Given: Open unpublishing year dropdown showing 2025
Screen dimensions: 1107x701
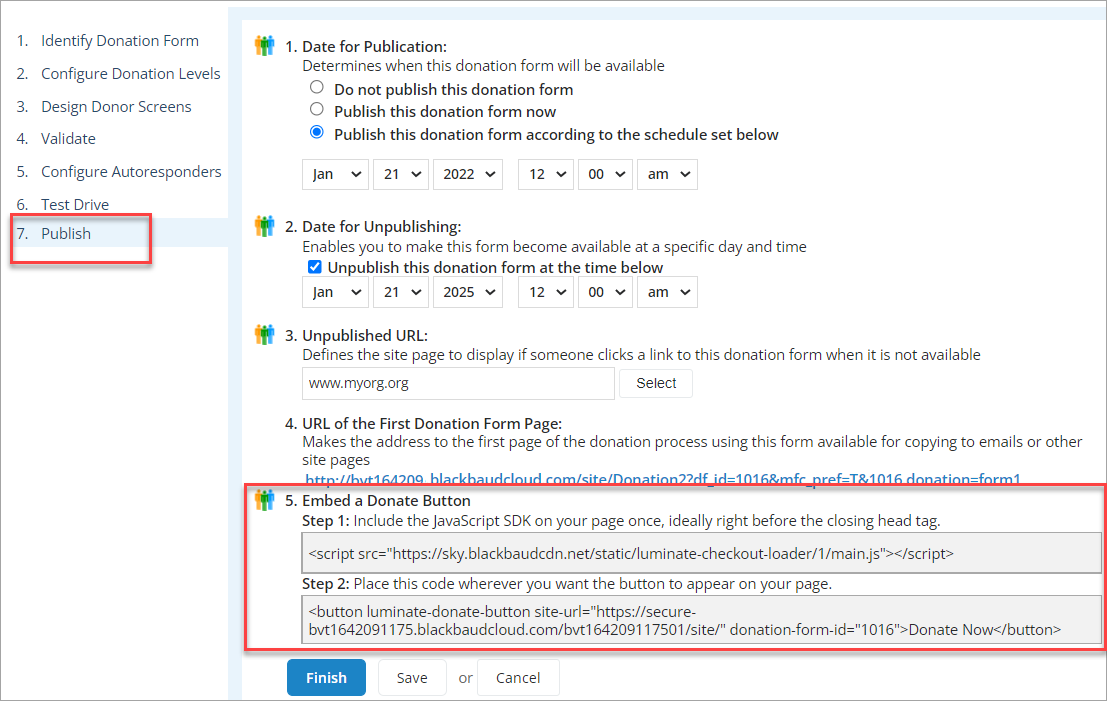Looking at the screenshot, I should (468, 292).
